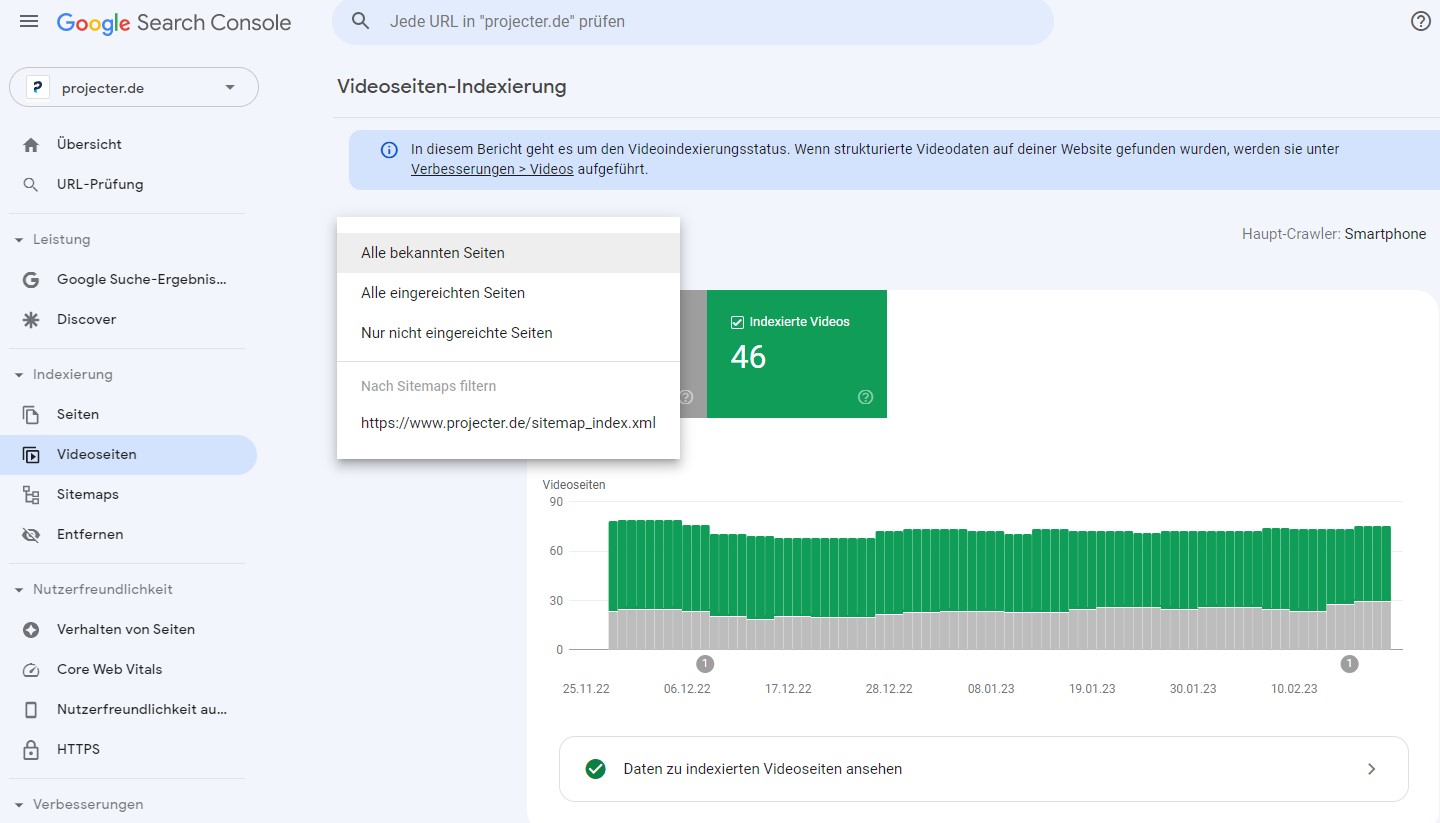Click the Sitemaps tree icon
The width and height of the screenshot is (1440, 823).
pos(31,495)
